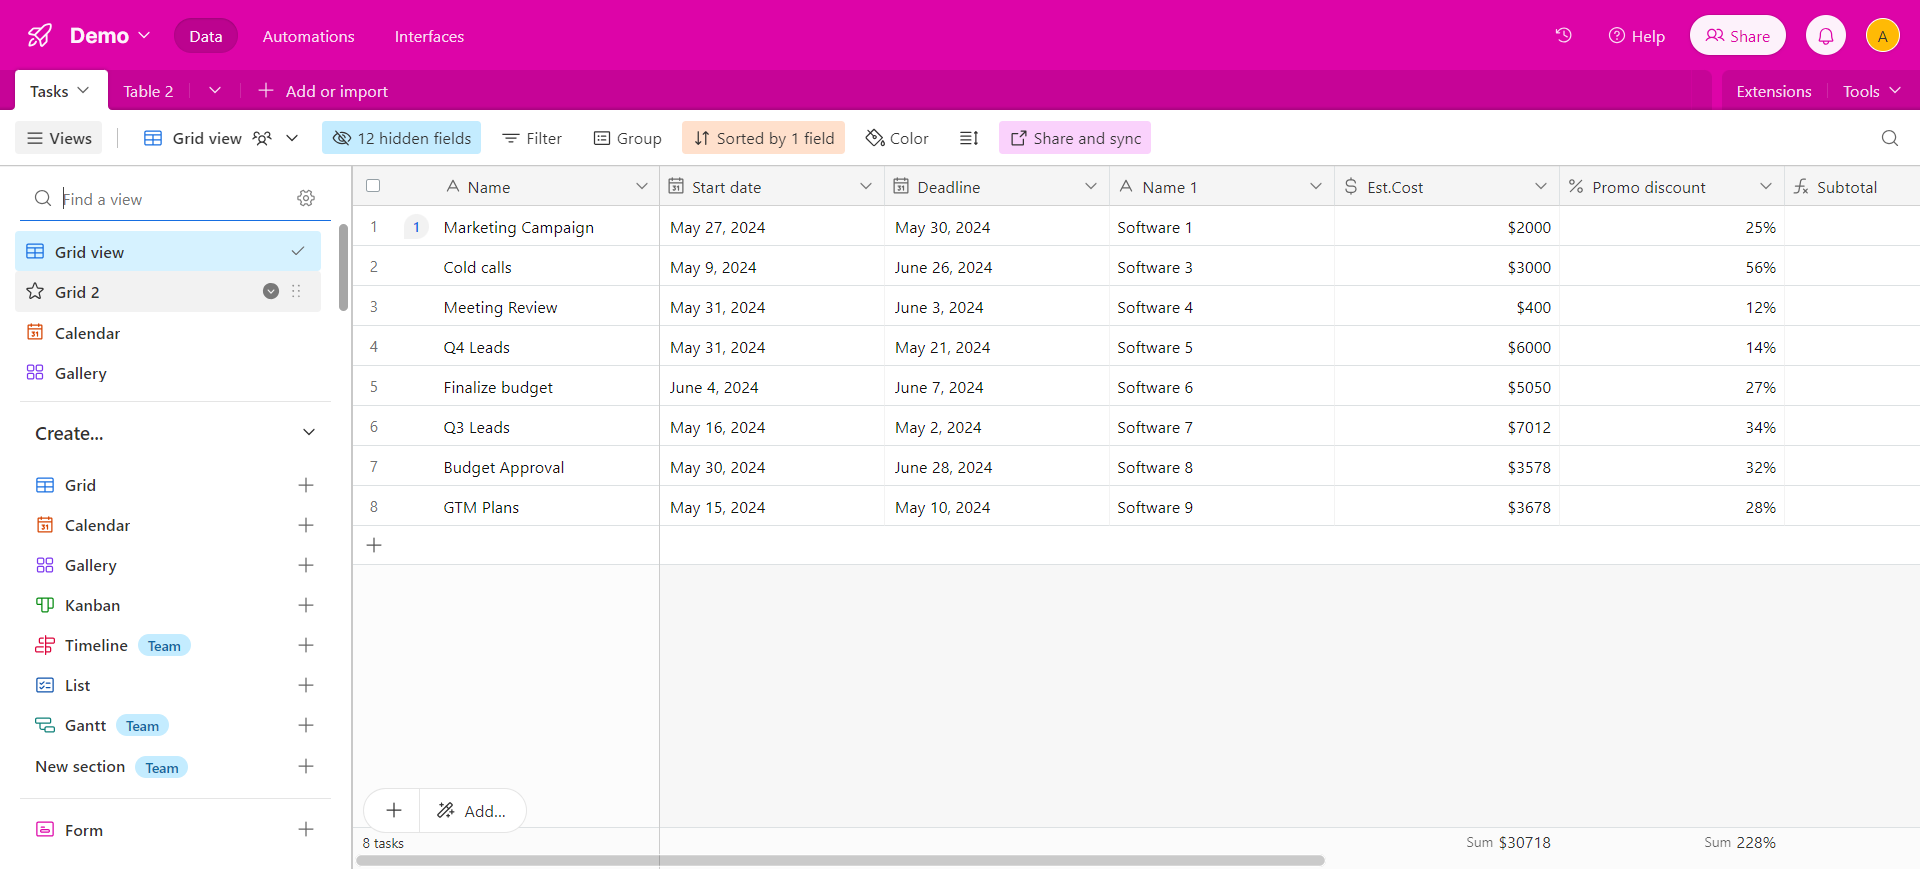The image size is (1920, 869).
Task: Open Sorted by 1 field
Action: click(x=764, y=138)
